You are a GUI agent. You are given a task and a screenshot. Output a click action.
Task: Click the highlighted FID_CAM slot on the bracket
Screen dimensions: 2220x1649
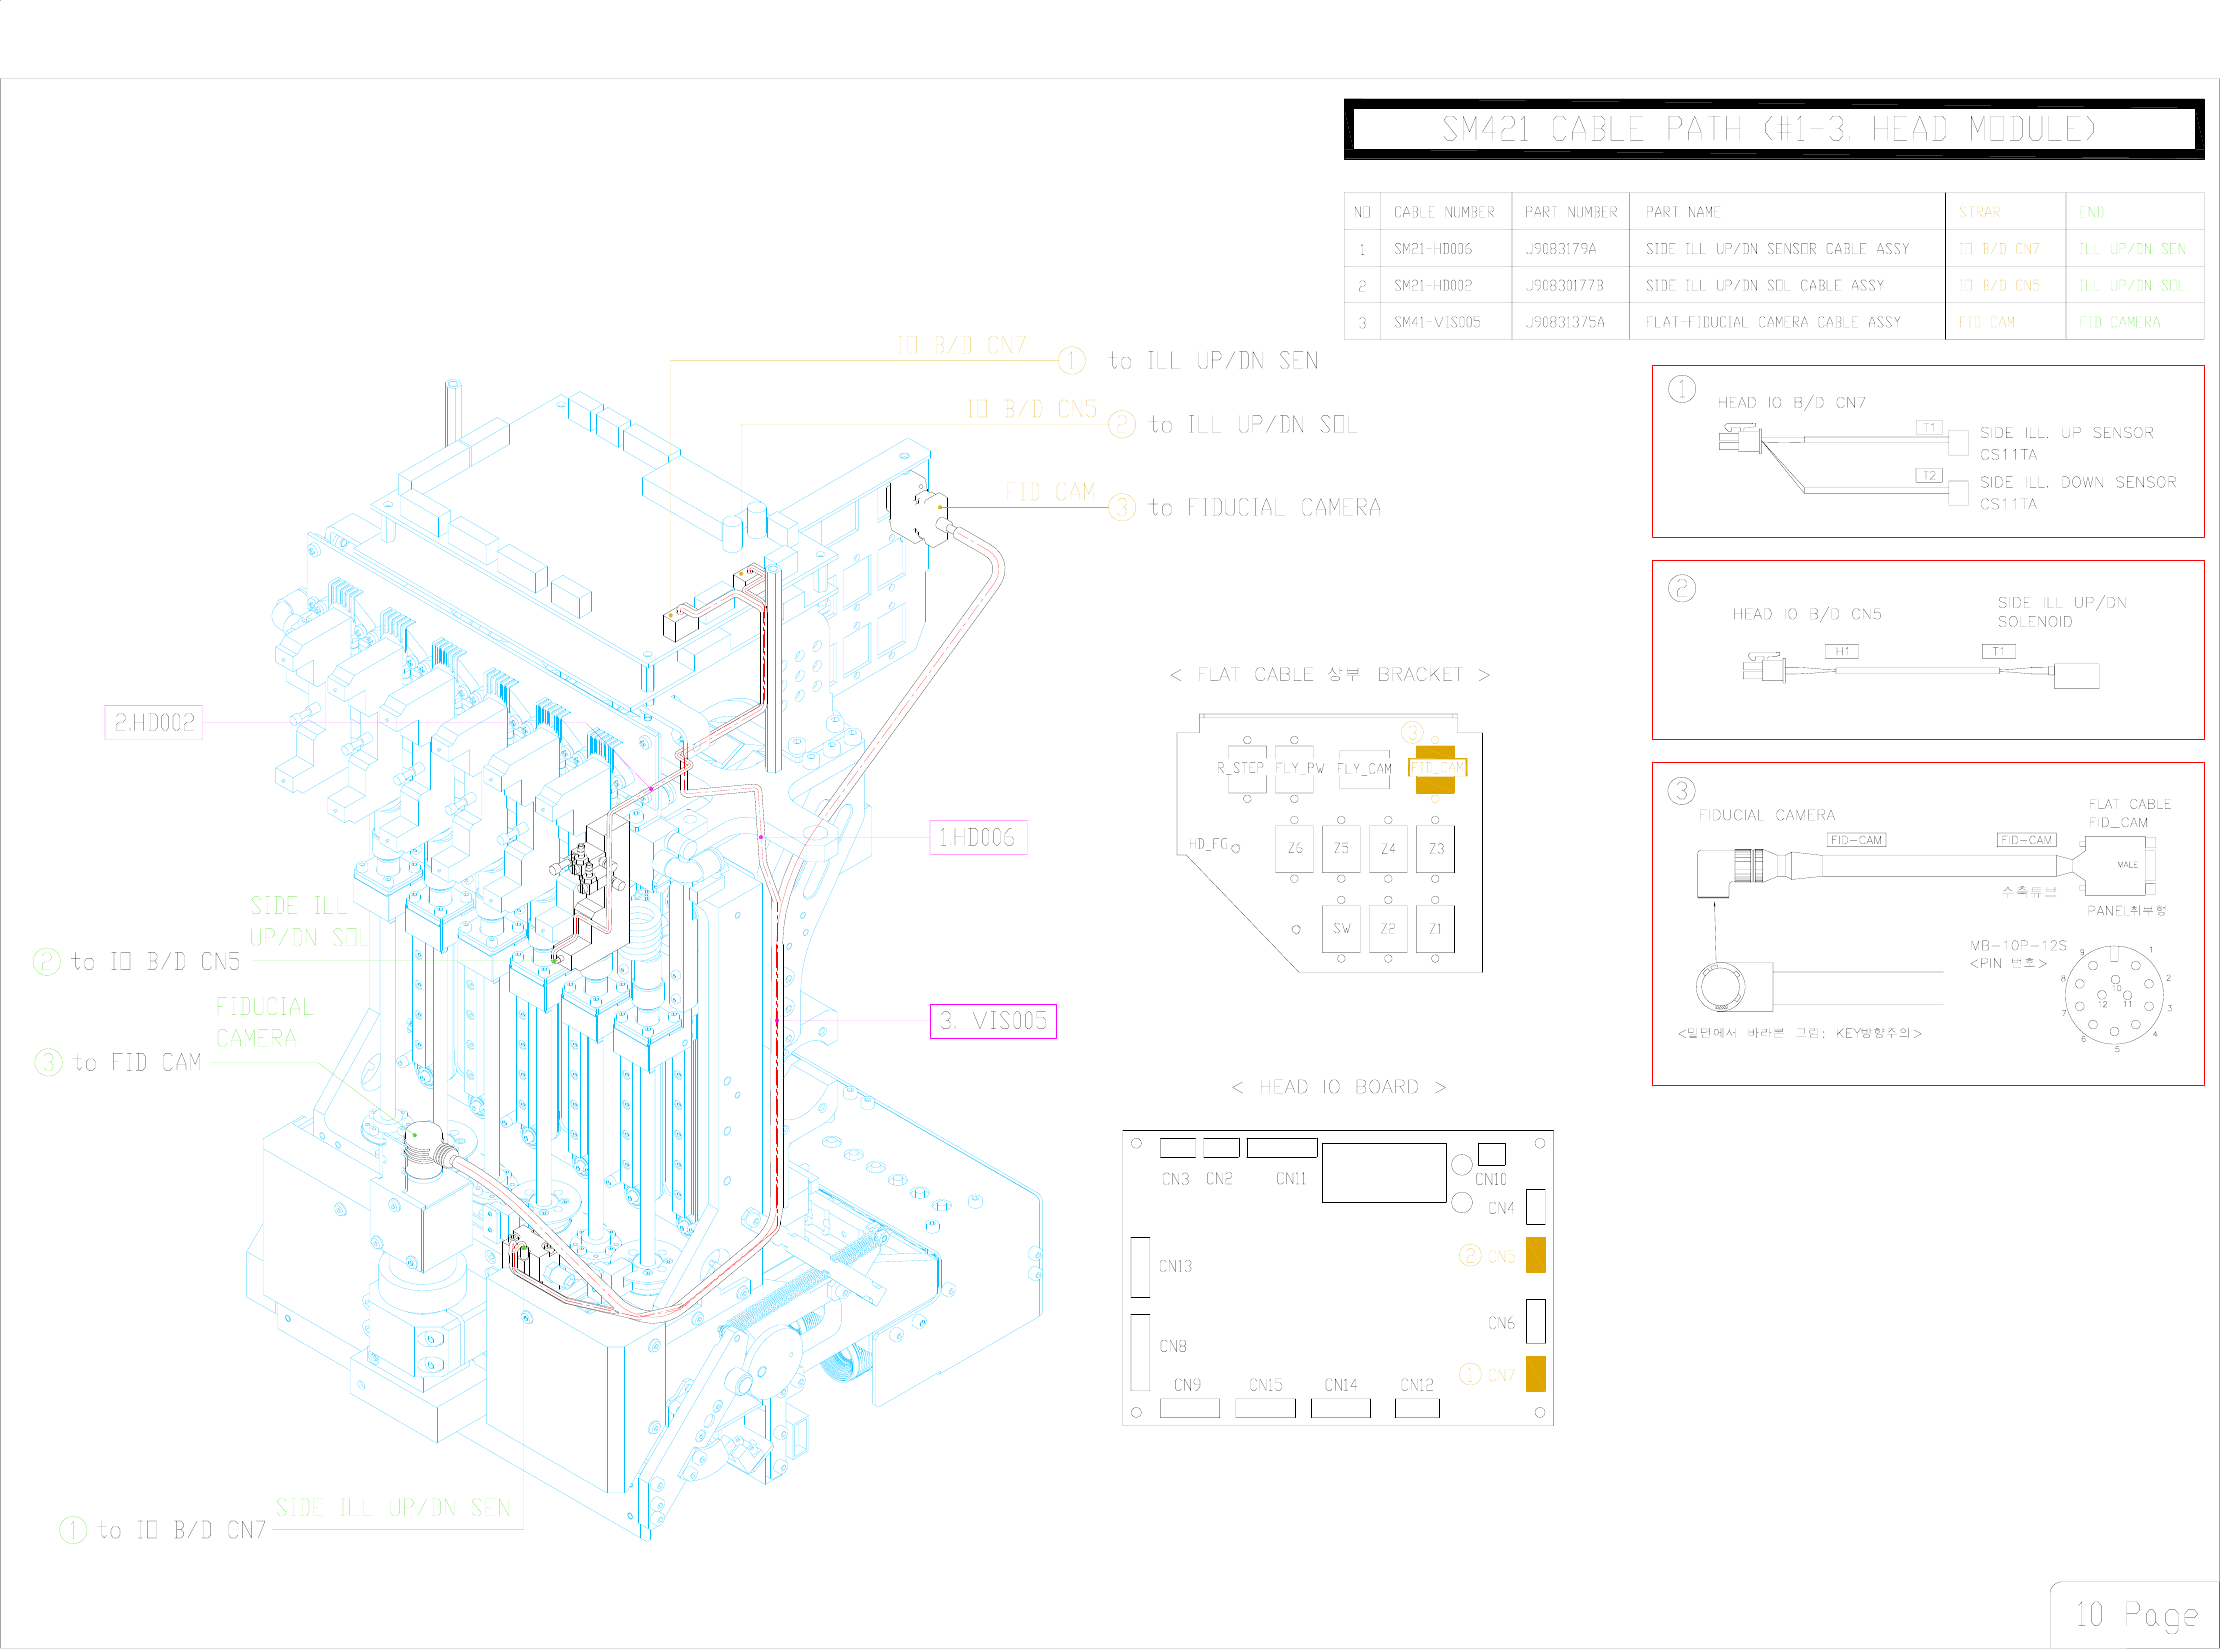[1436, 768]
